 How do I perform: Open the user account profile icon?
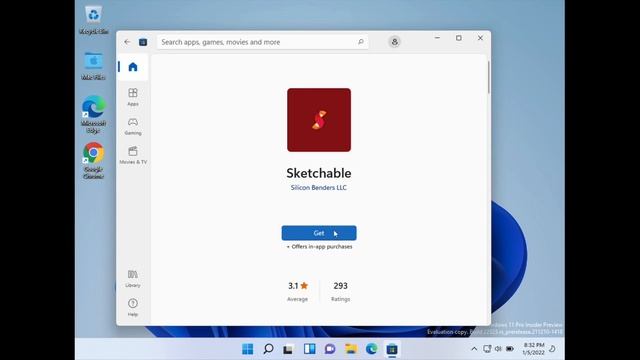pyautogui.click(x=394, y=42)
